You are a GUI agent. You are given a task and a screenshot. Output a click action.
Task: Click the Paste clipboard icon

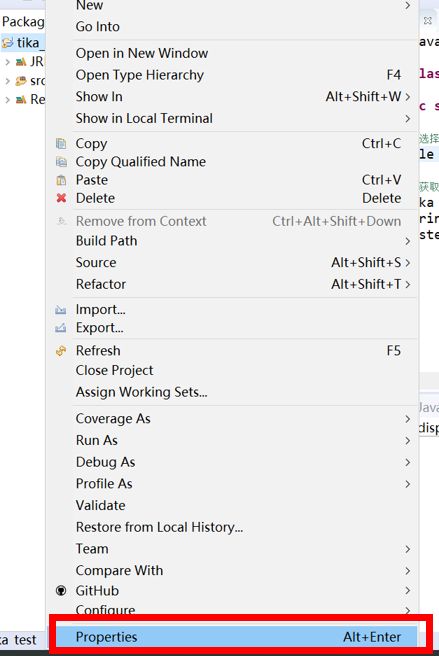click(61, 180)
